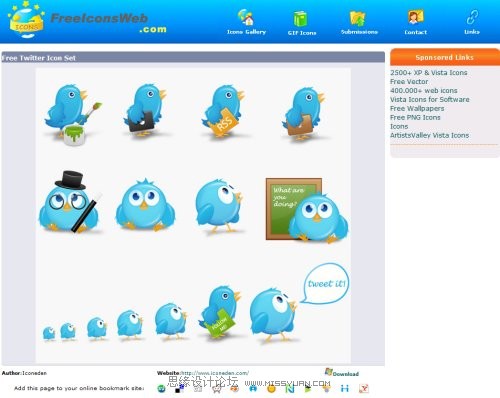This screenshot has height=398, width=500.
Task: Select the bird with paintbrush icon
Action: point(72,114)
